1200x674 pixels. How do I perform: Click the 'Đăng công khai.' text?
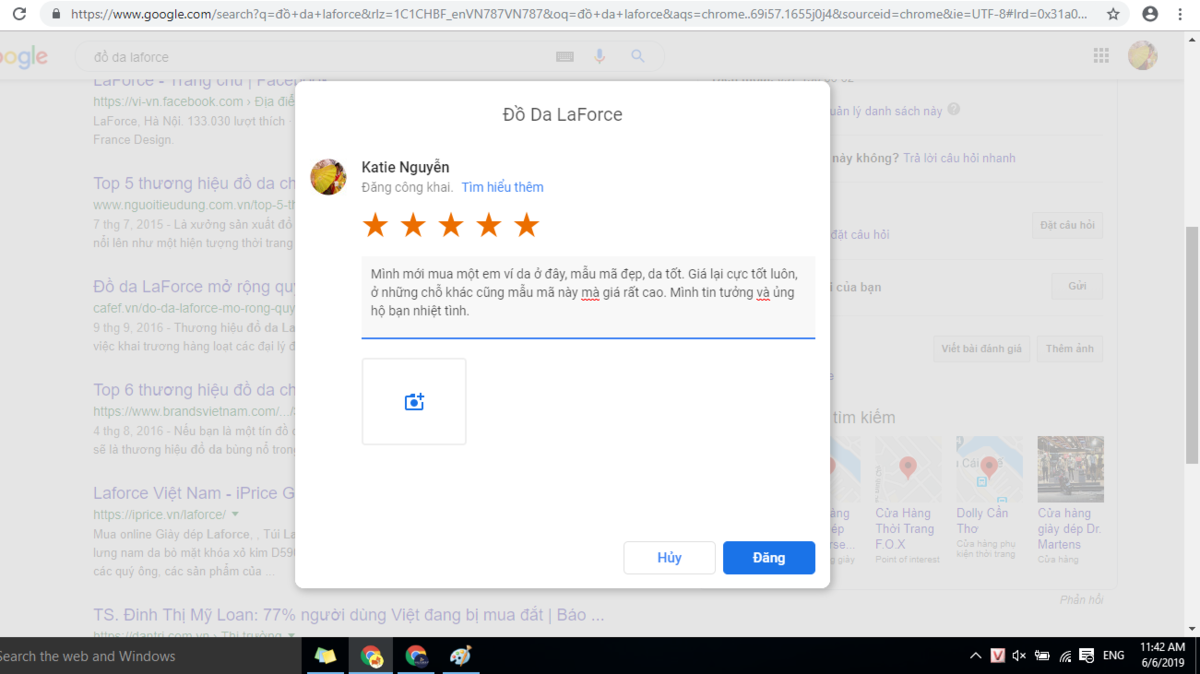[x=407, y=187]
